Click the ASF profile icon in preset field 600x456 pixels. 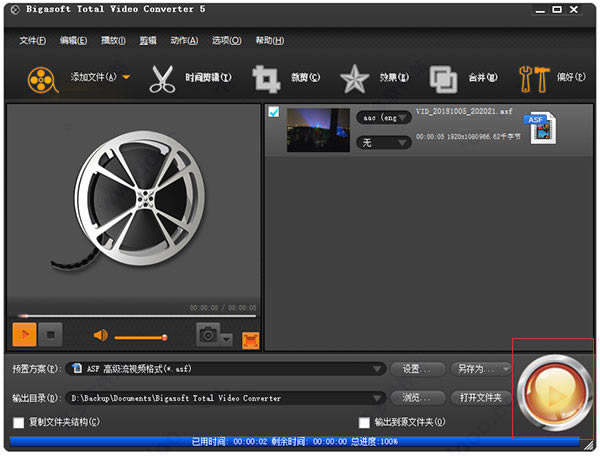[77, 368]
